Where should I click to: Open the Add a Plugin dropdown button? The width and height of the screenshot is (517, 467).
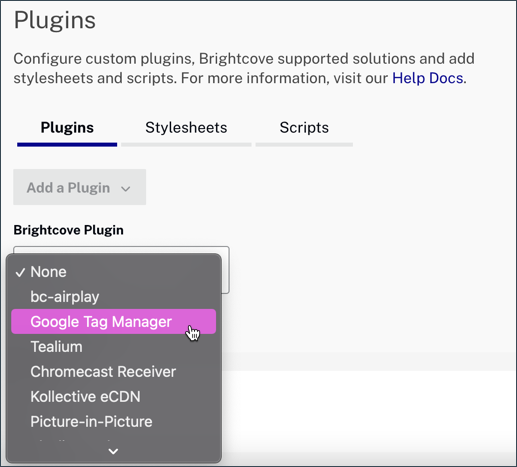[79, 187]
